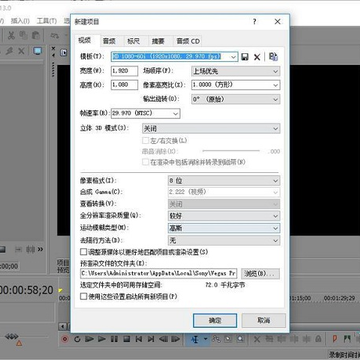Toggle 左/右交换 swap left/right checkbox
360x360 pixels.
click(x=145, y=140)
